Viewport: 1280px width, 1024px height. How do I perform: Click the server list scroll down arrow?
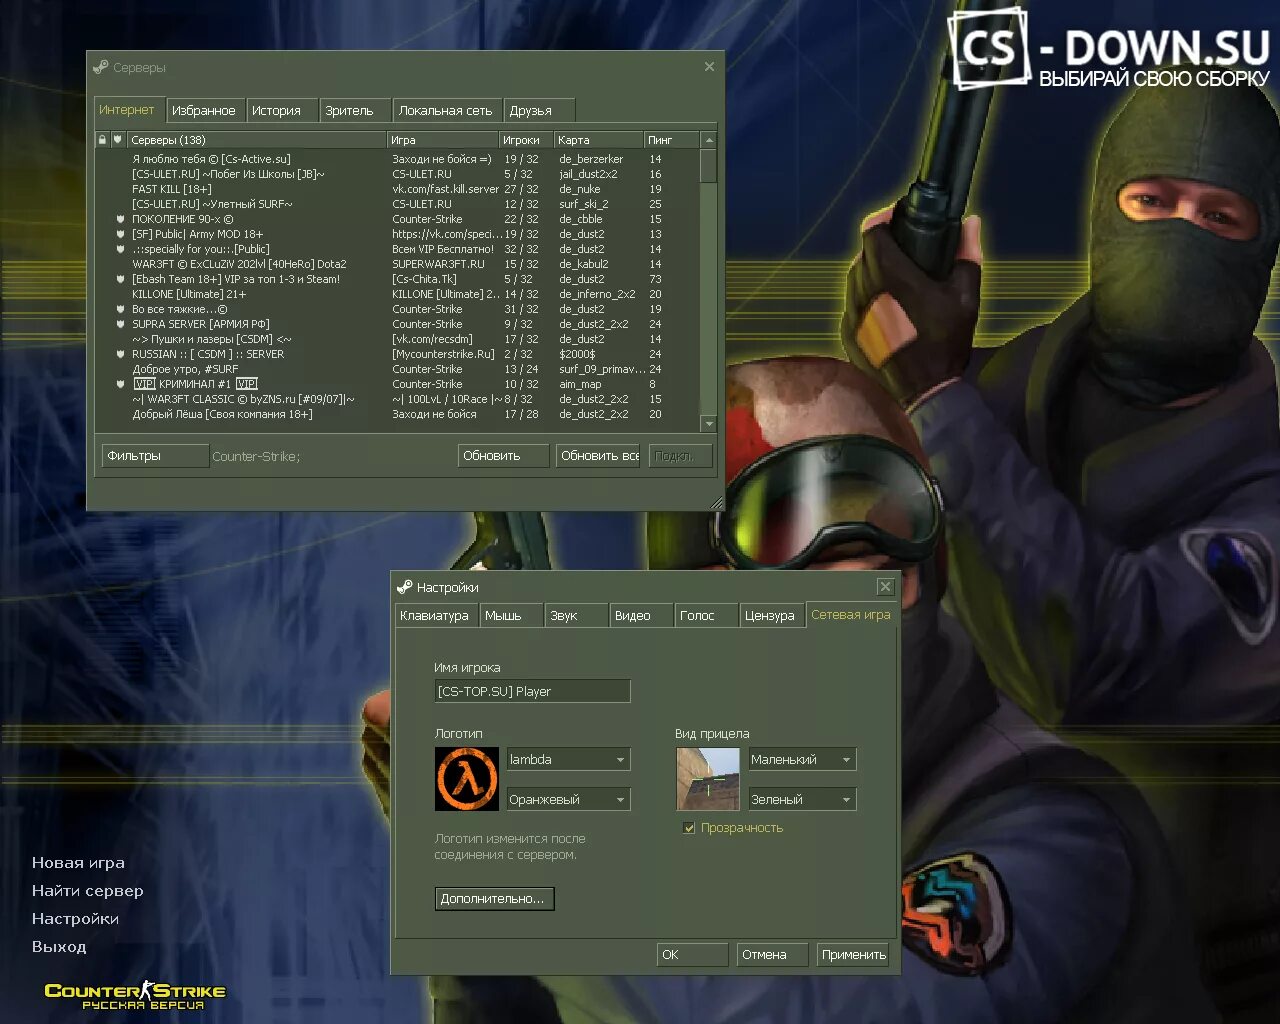(709, 424)
